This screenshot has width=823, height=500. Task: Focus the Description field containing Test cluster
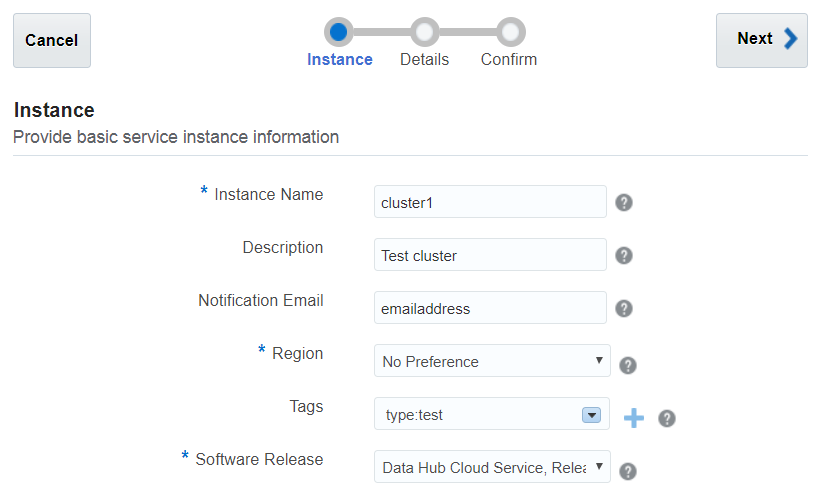(x=490, y=255)
